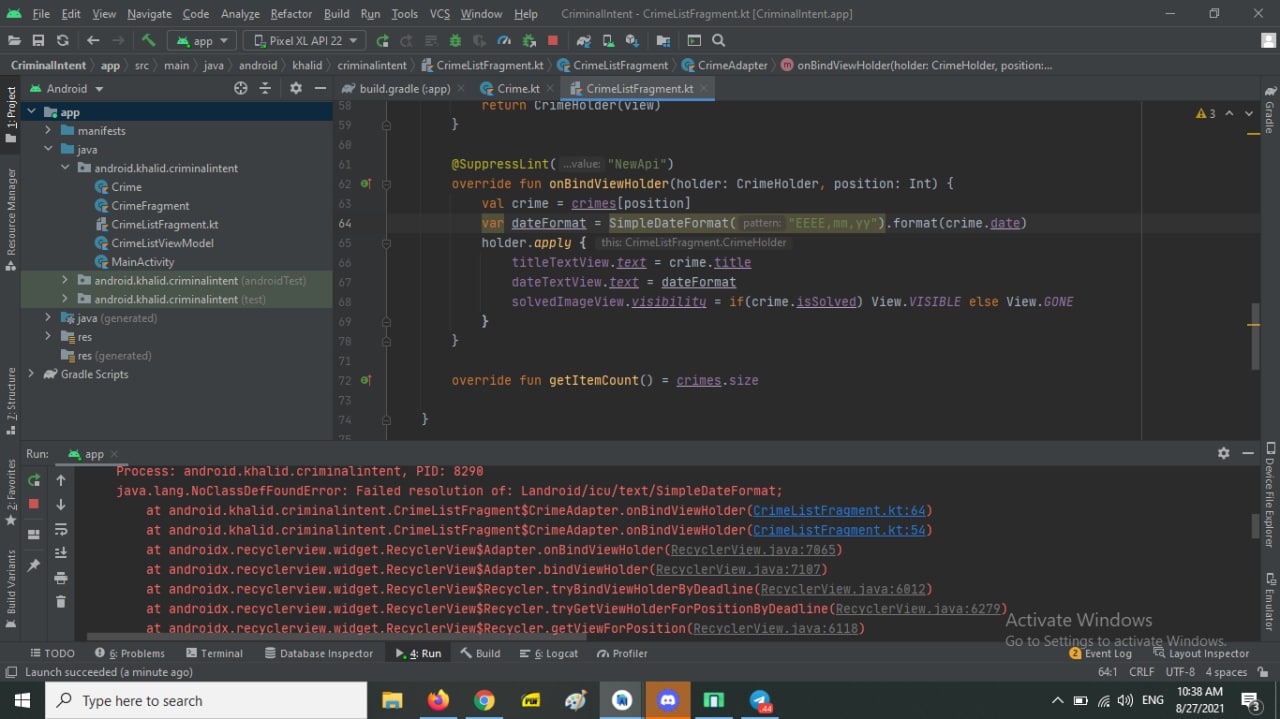
Task: Click the green Rerun app icon in toolbar
Action: point(382,40)
